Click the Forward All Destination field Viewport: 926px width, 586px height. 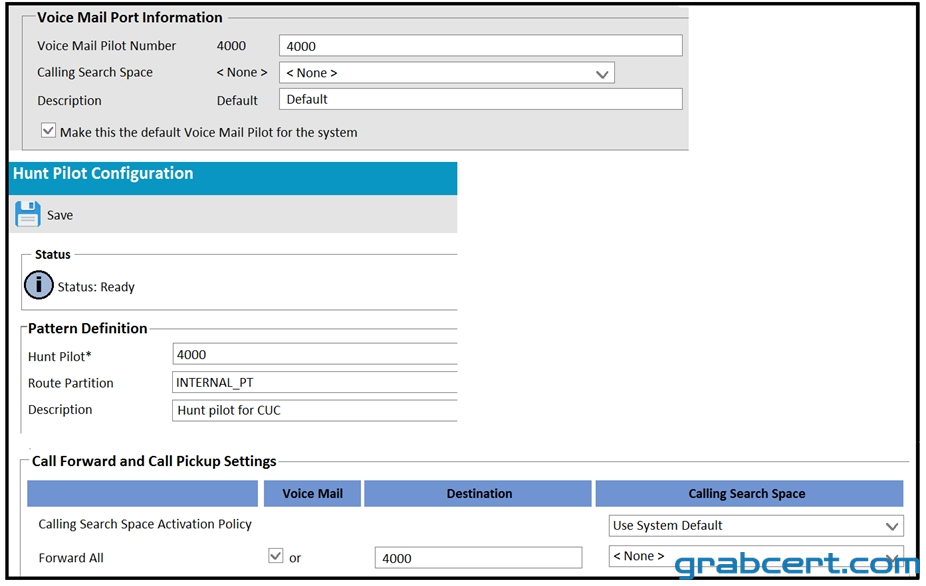[478, 558]
